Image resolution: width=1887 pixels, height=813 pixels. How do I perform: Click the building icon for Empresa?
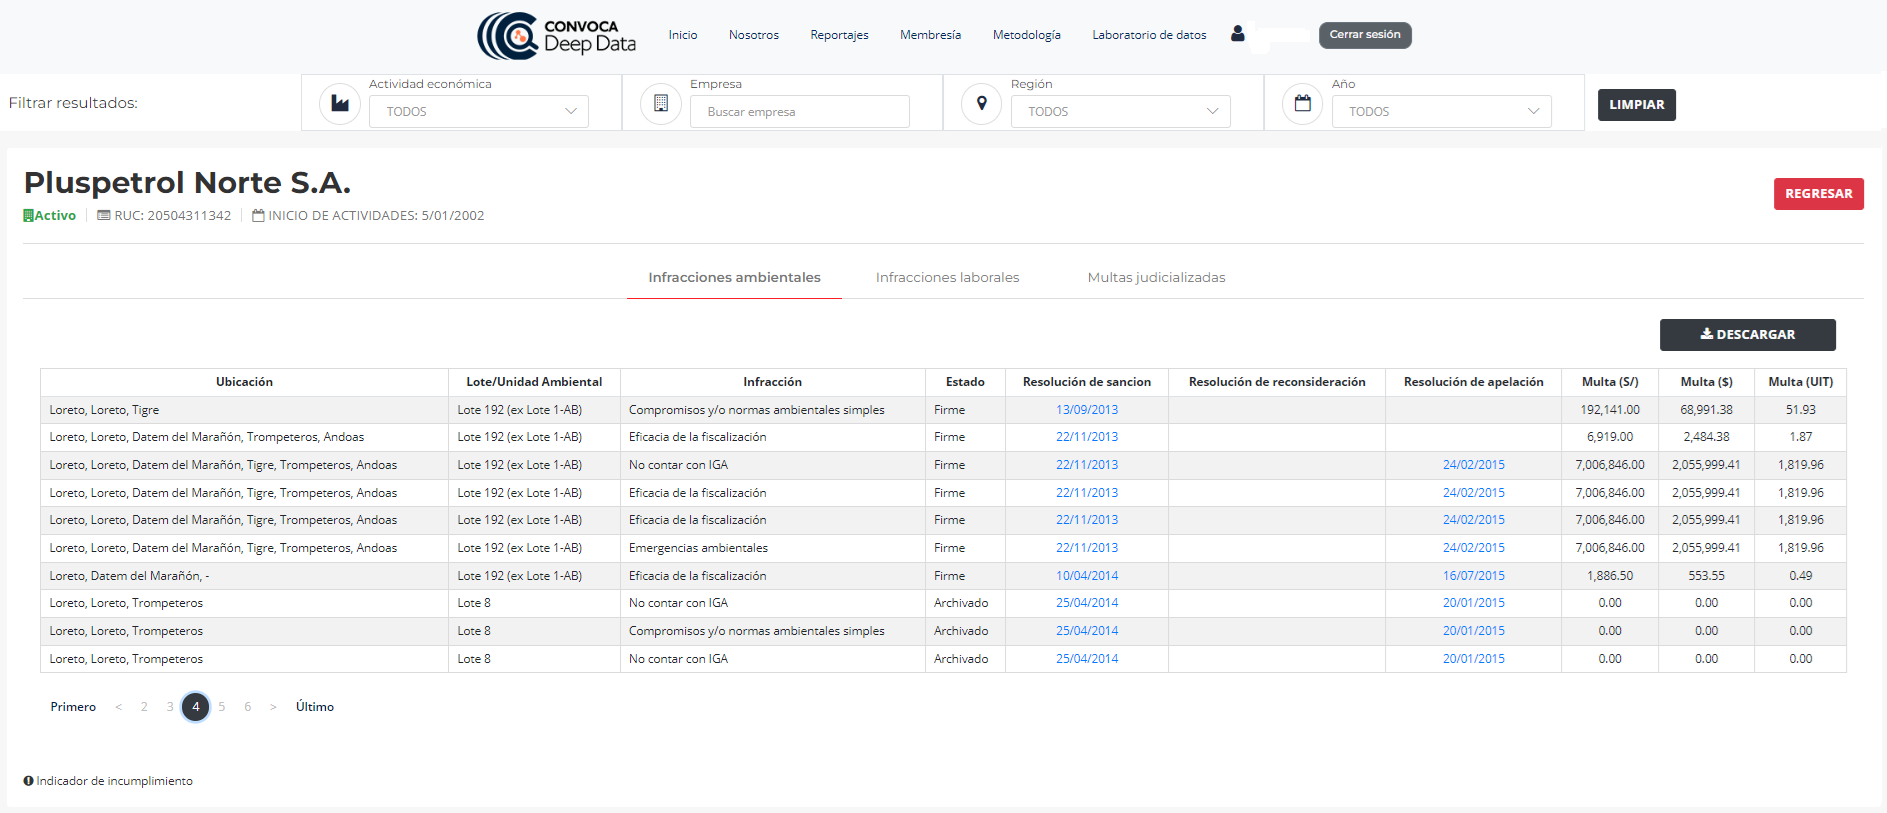661,104
